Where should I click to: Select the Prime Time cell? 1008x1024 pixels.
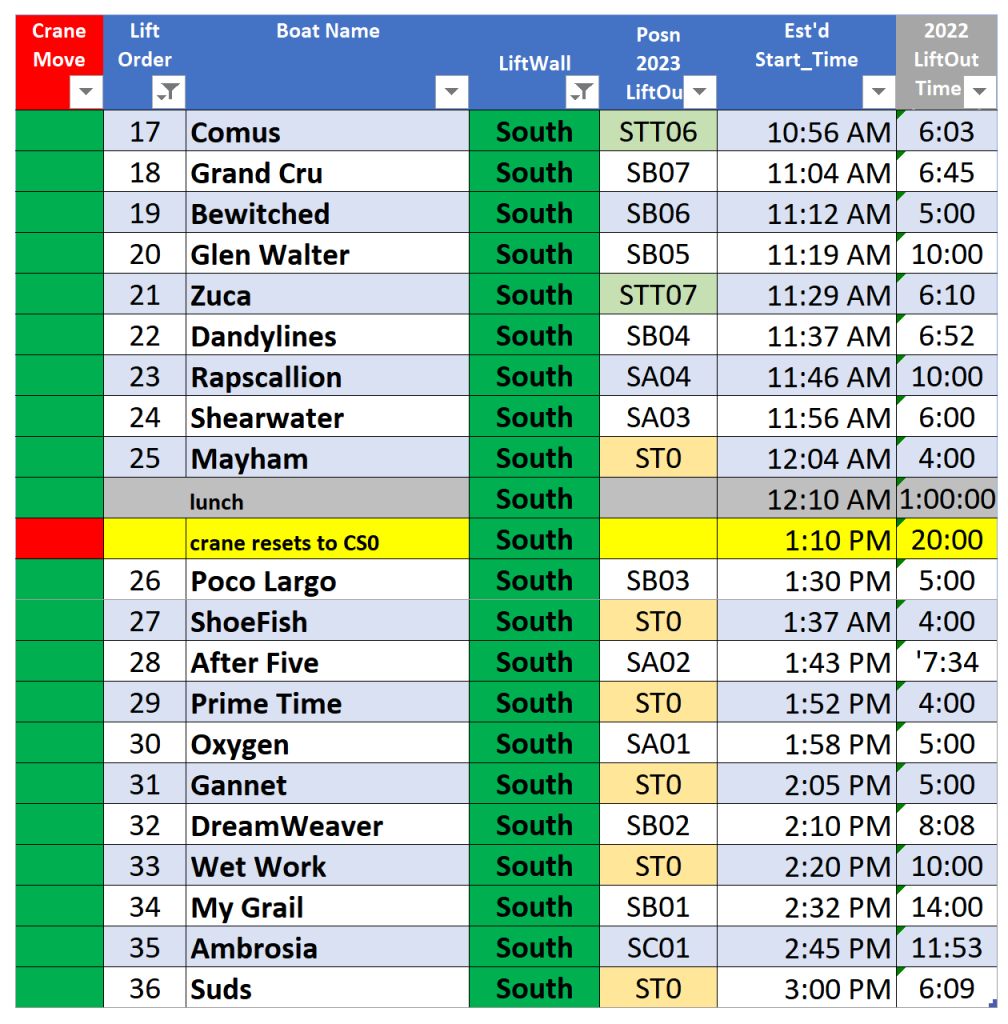[x=327, y=703]
